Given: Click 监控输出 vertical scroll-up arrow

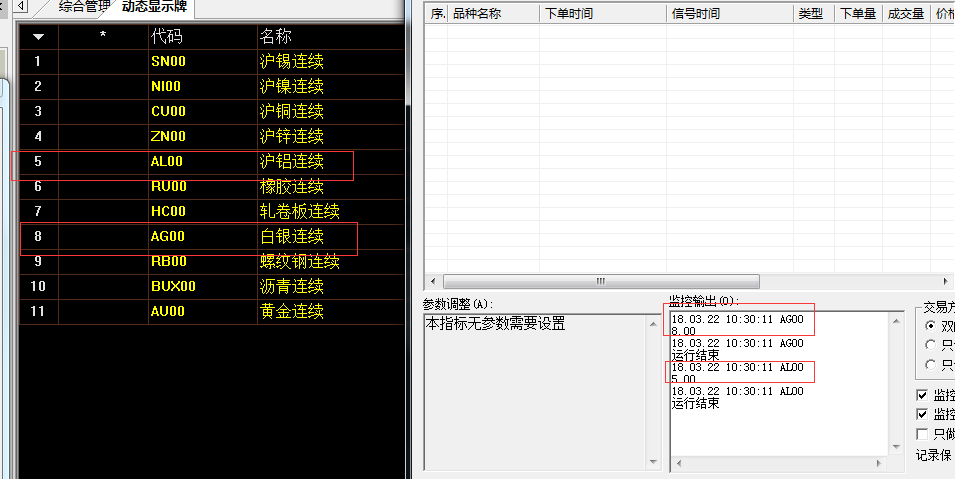Looking at the screenshot, I should pyautogui.click(x=896, y=321).
